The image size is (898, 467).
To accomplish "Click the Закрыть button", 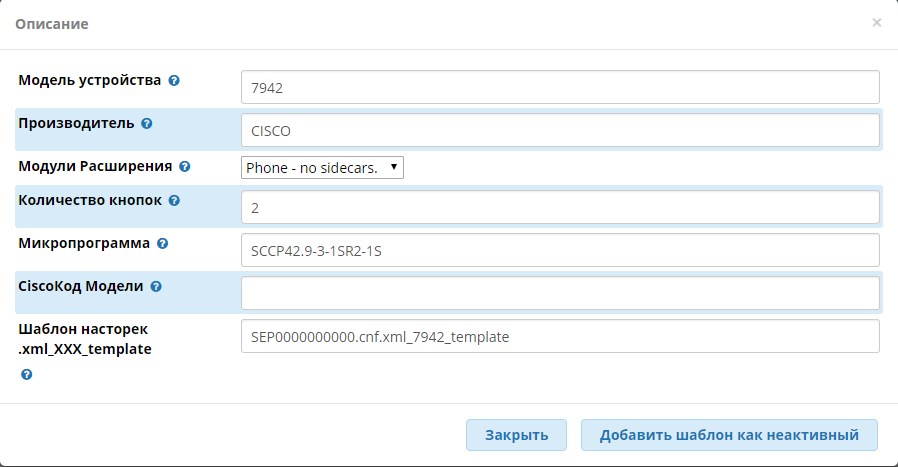I will 517,435.
